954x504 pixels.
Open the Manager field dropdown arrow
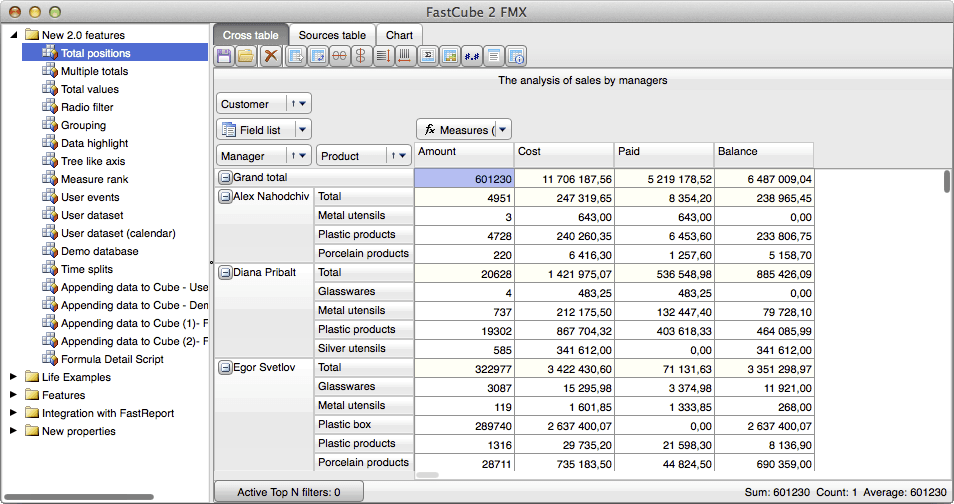coord(302,156)
